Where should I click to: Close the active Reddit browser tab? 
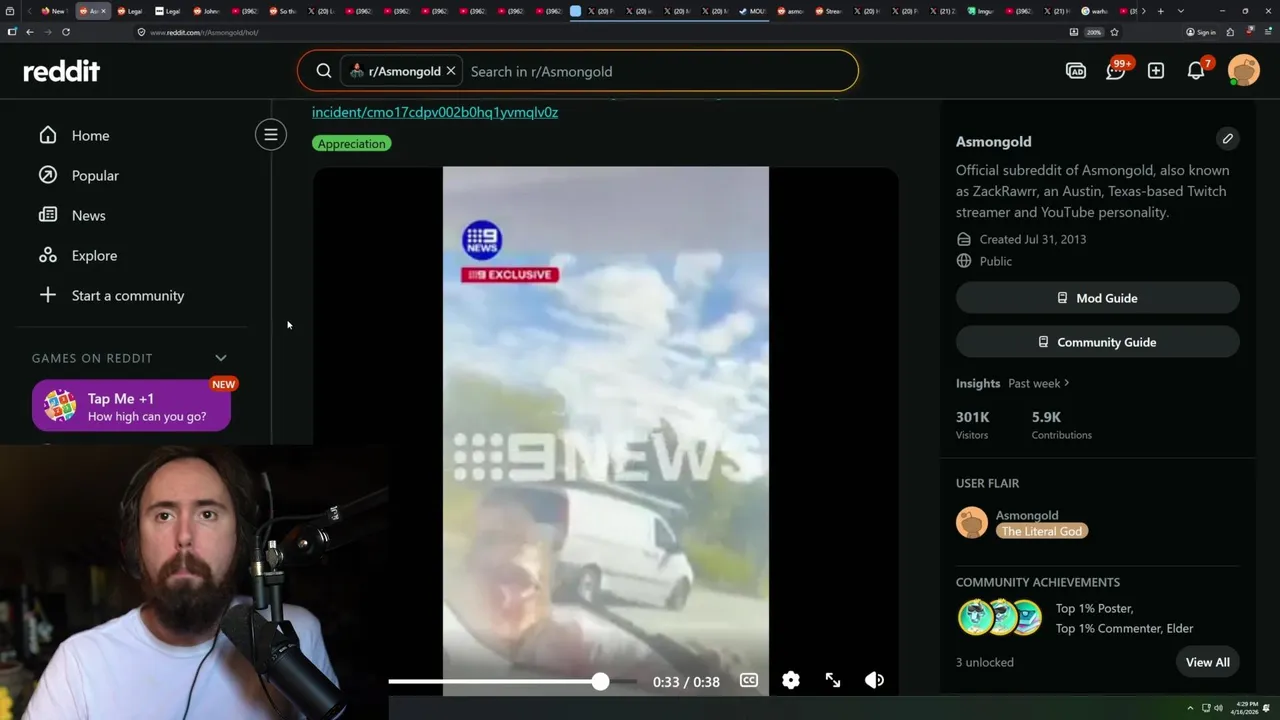click(103, 11)
